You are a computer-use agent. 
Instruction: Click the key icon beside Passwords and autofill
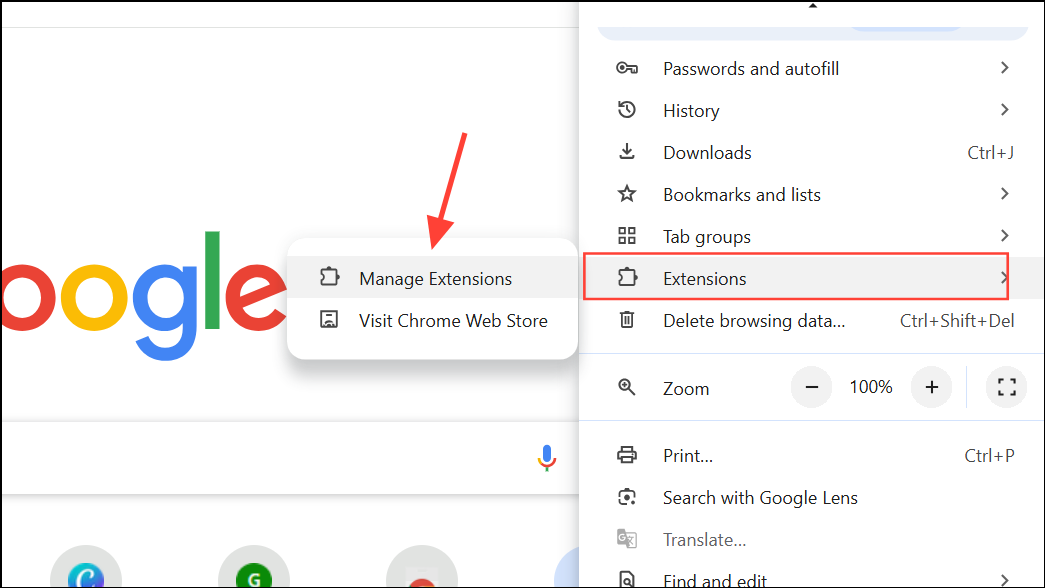point(627,69)
